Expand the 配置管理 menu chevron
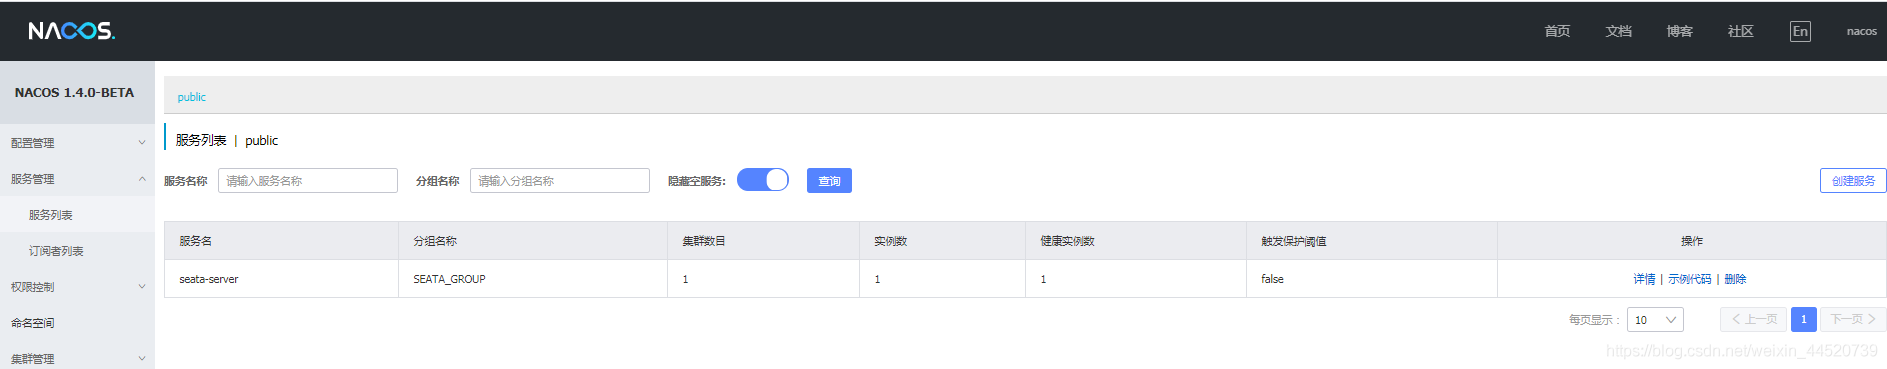The image size is (1887, 369). (x=142, y=143)
